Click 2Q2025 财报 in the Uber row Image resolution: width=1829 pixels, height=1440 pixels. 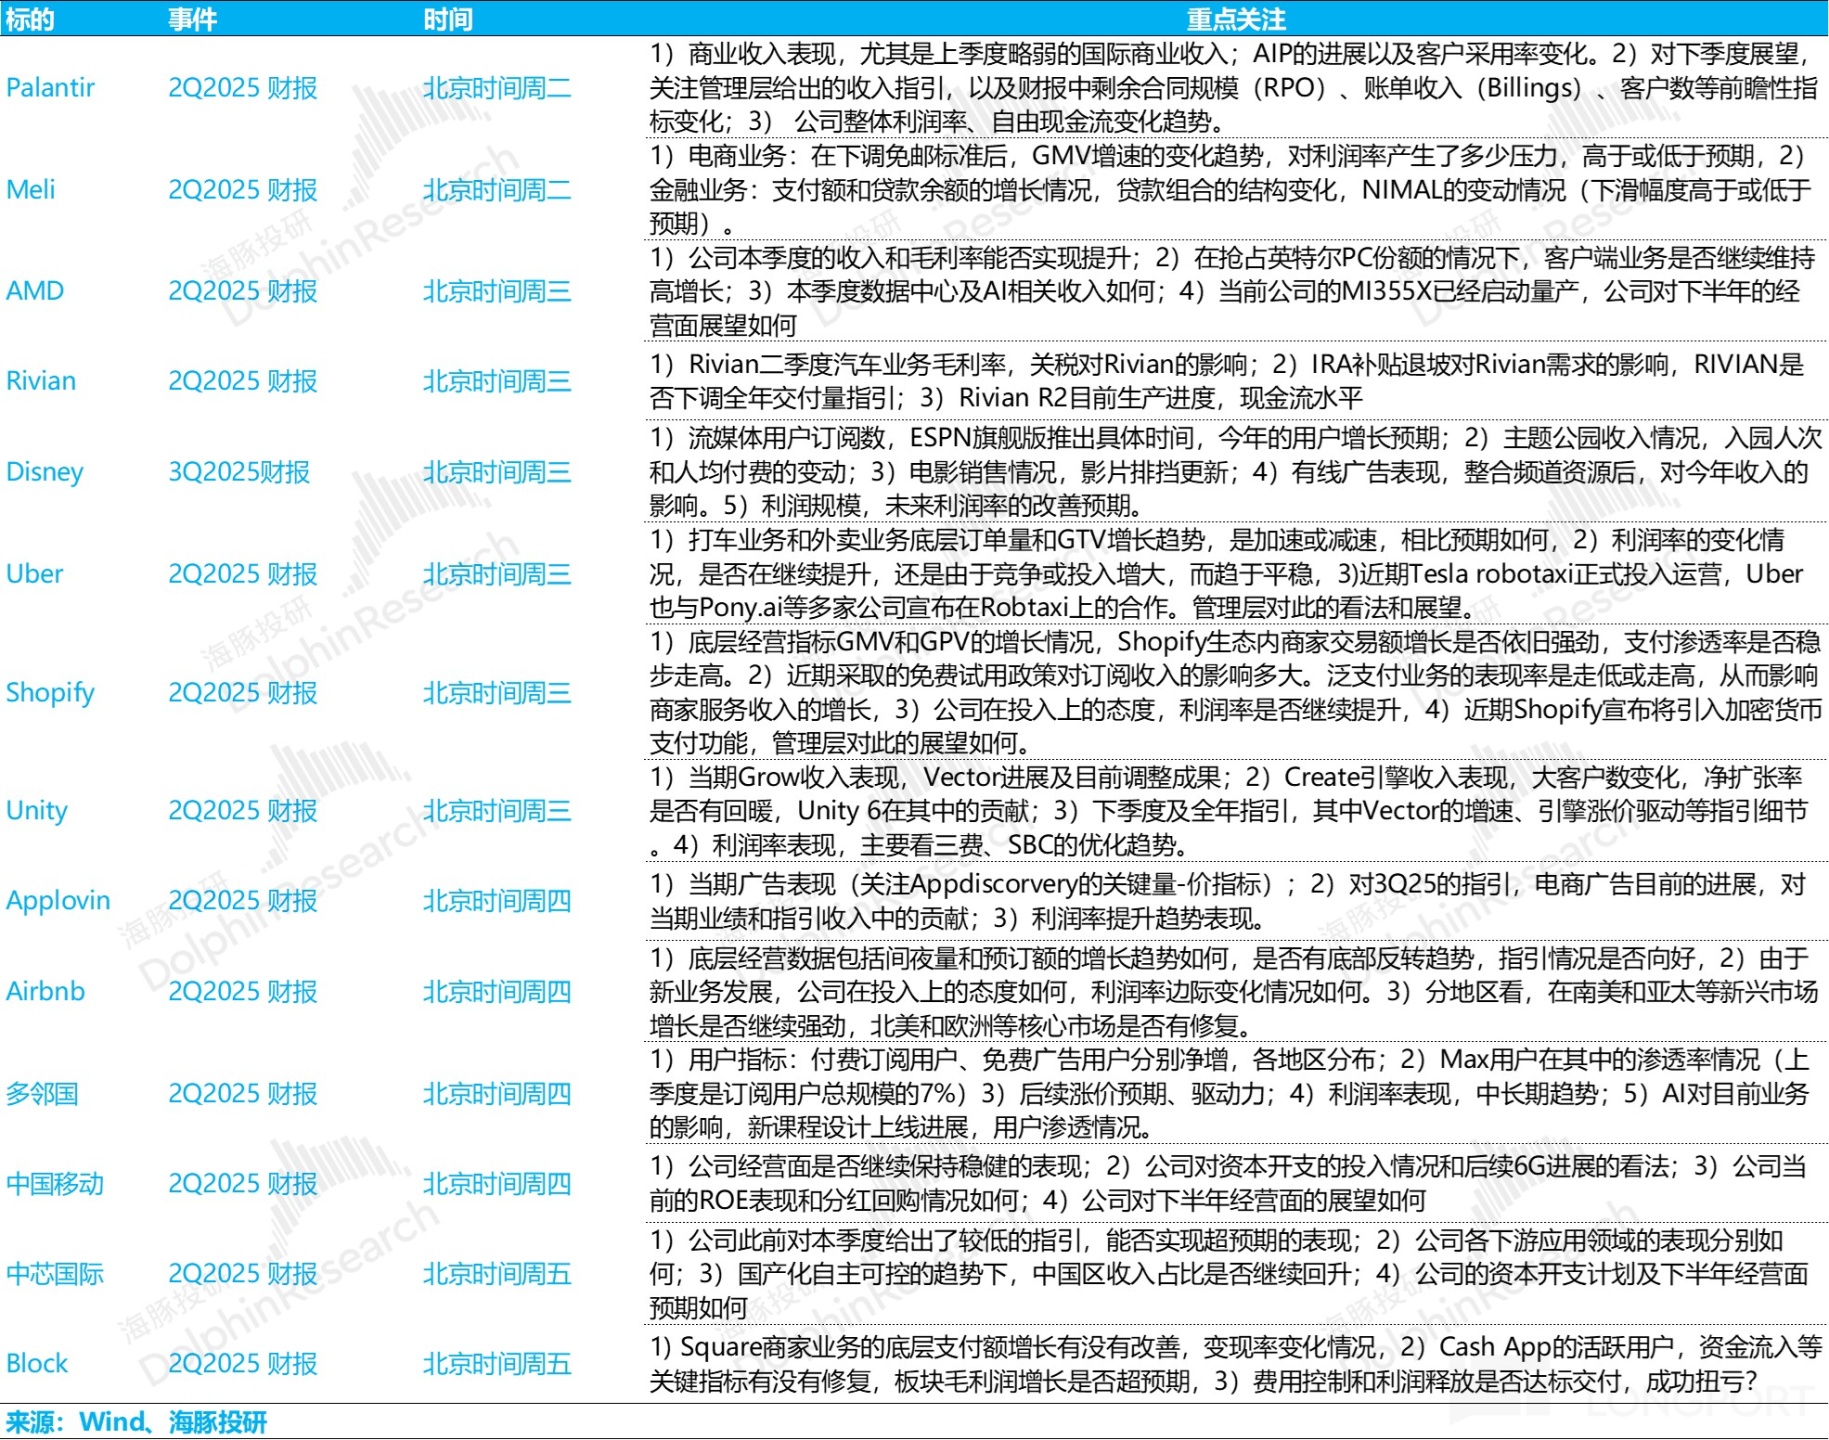click(243, 574)
